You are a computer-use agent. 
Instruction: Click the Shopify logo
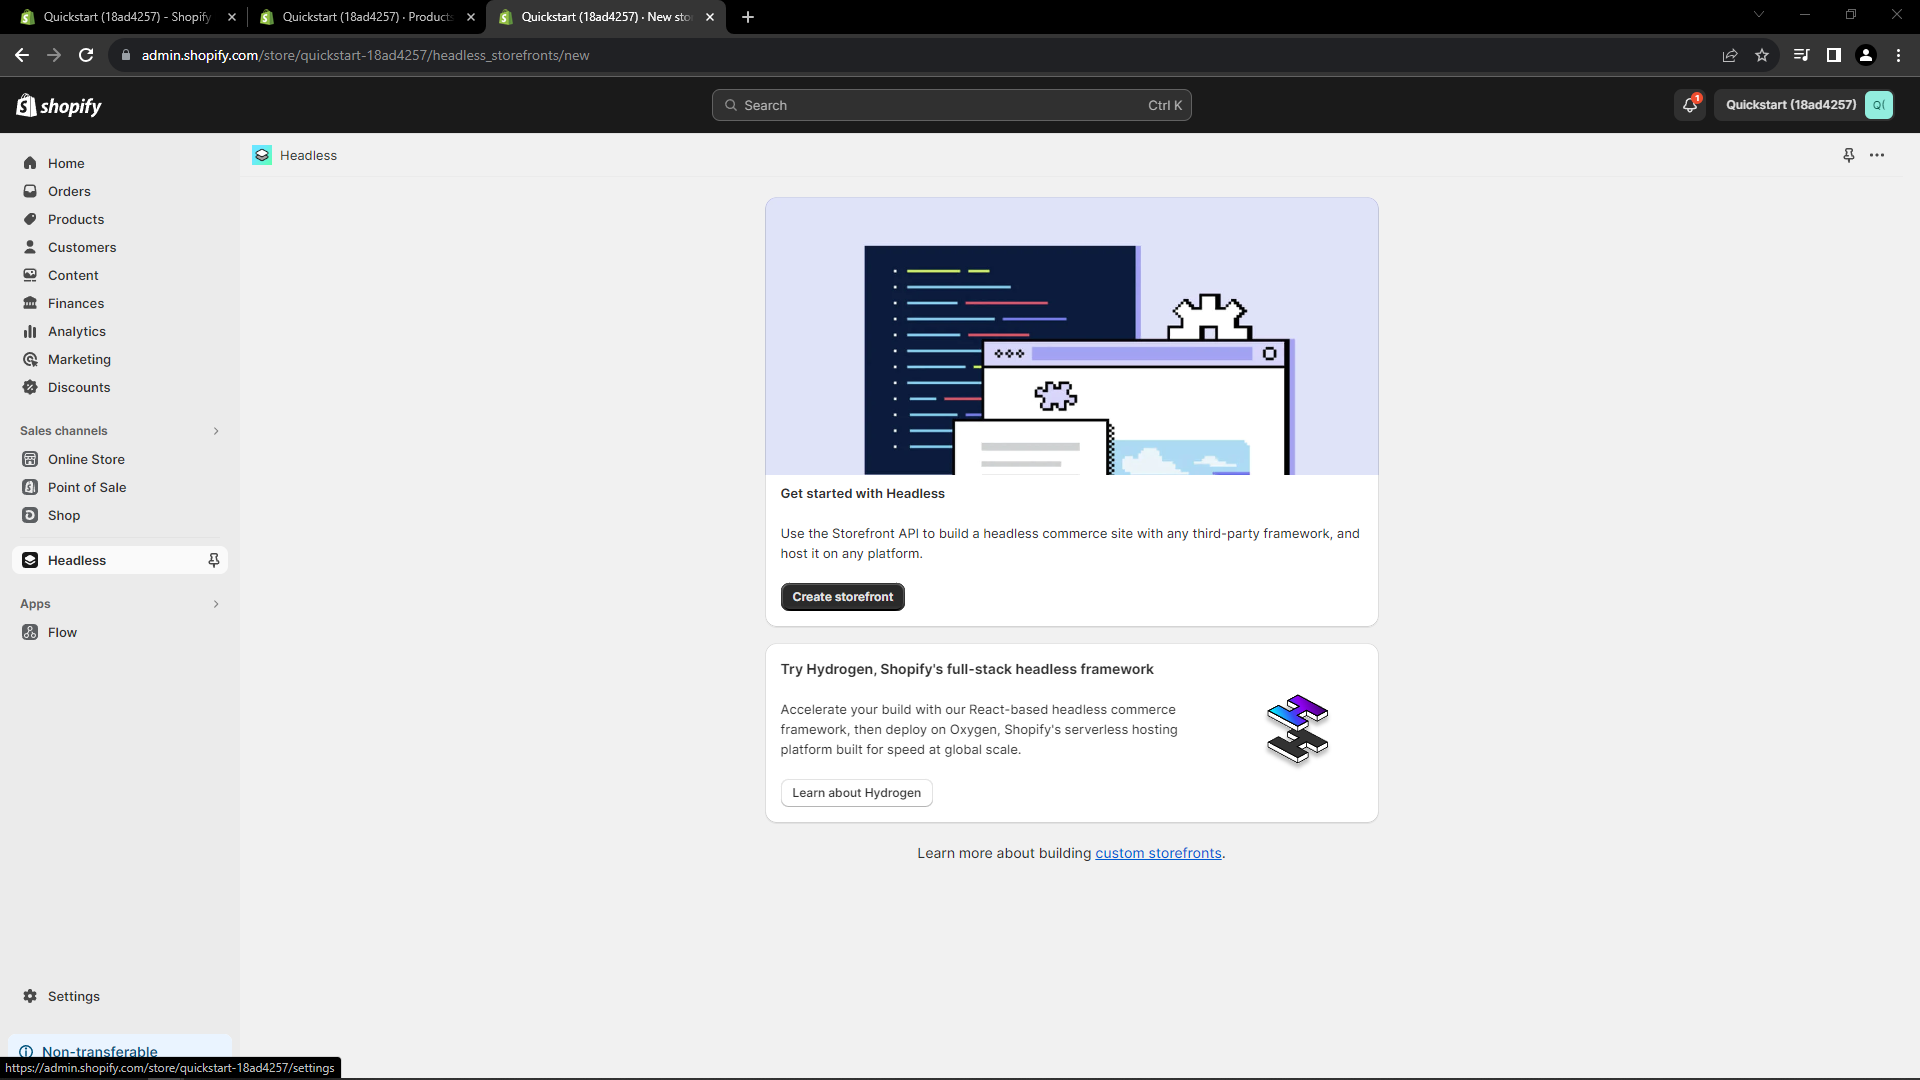tap(57, 104)
